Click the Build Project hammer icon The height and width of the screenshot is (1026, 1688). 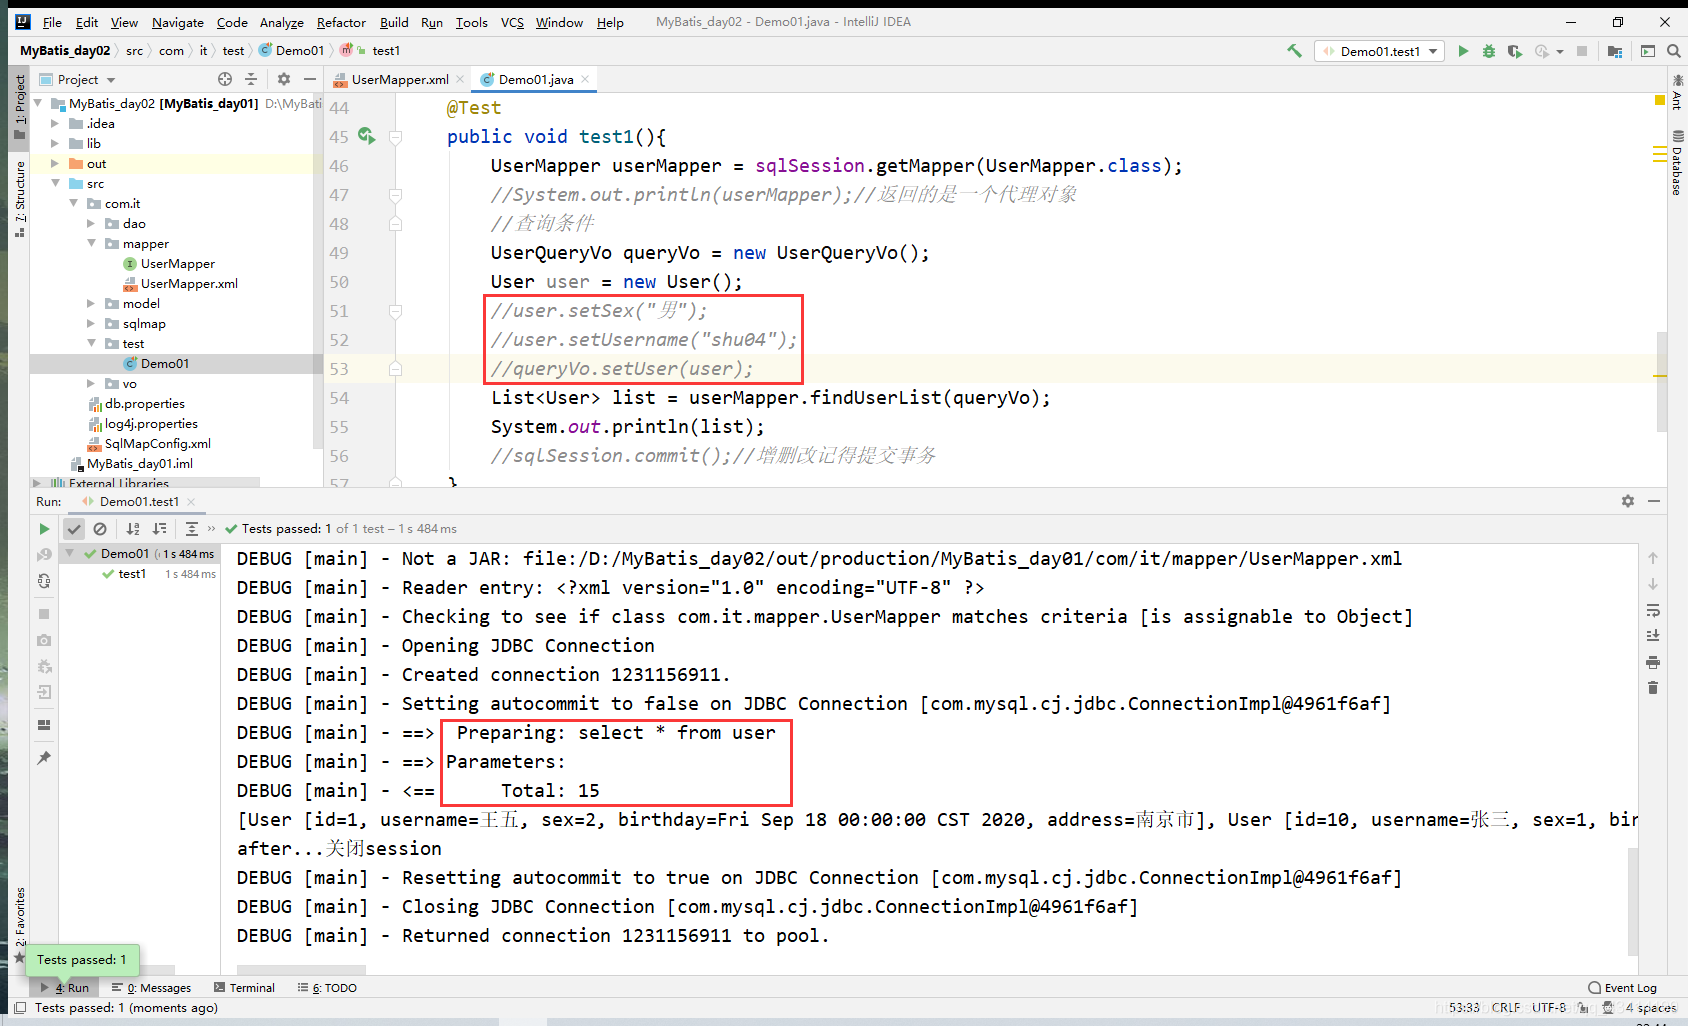pyautogui.click(x=1294, y=51)
